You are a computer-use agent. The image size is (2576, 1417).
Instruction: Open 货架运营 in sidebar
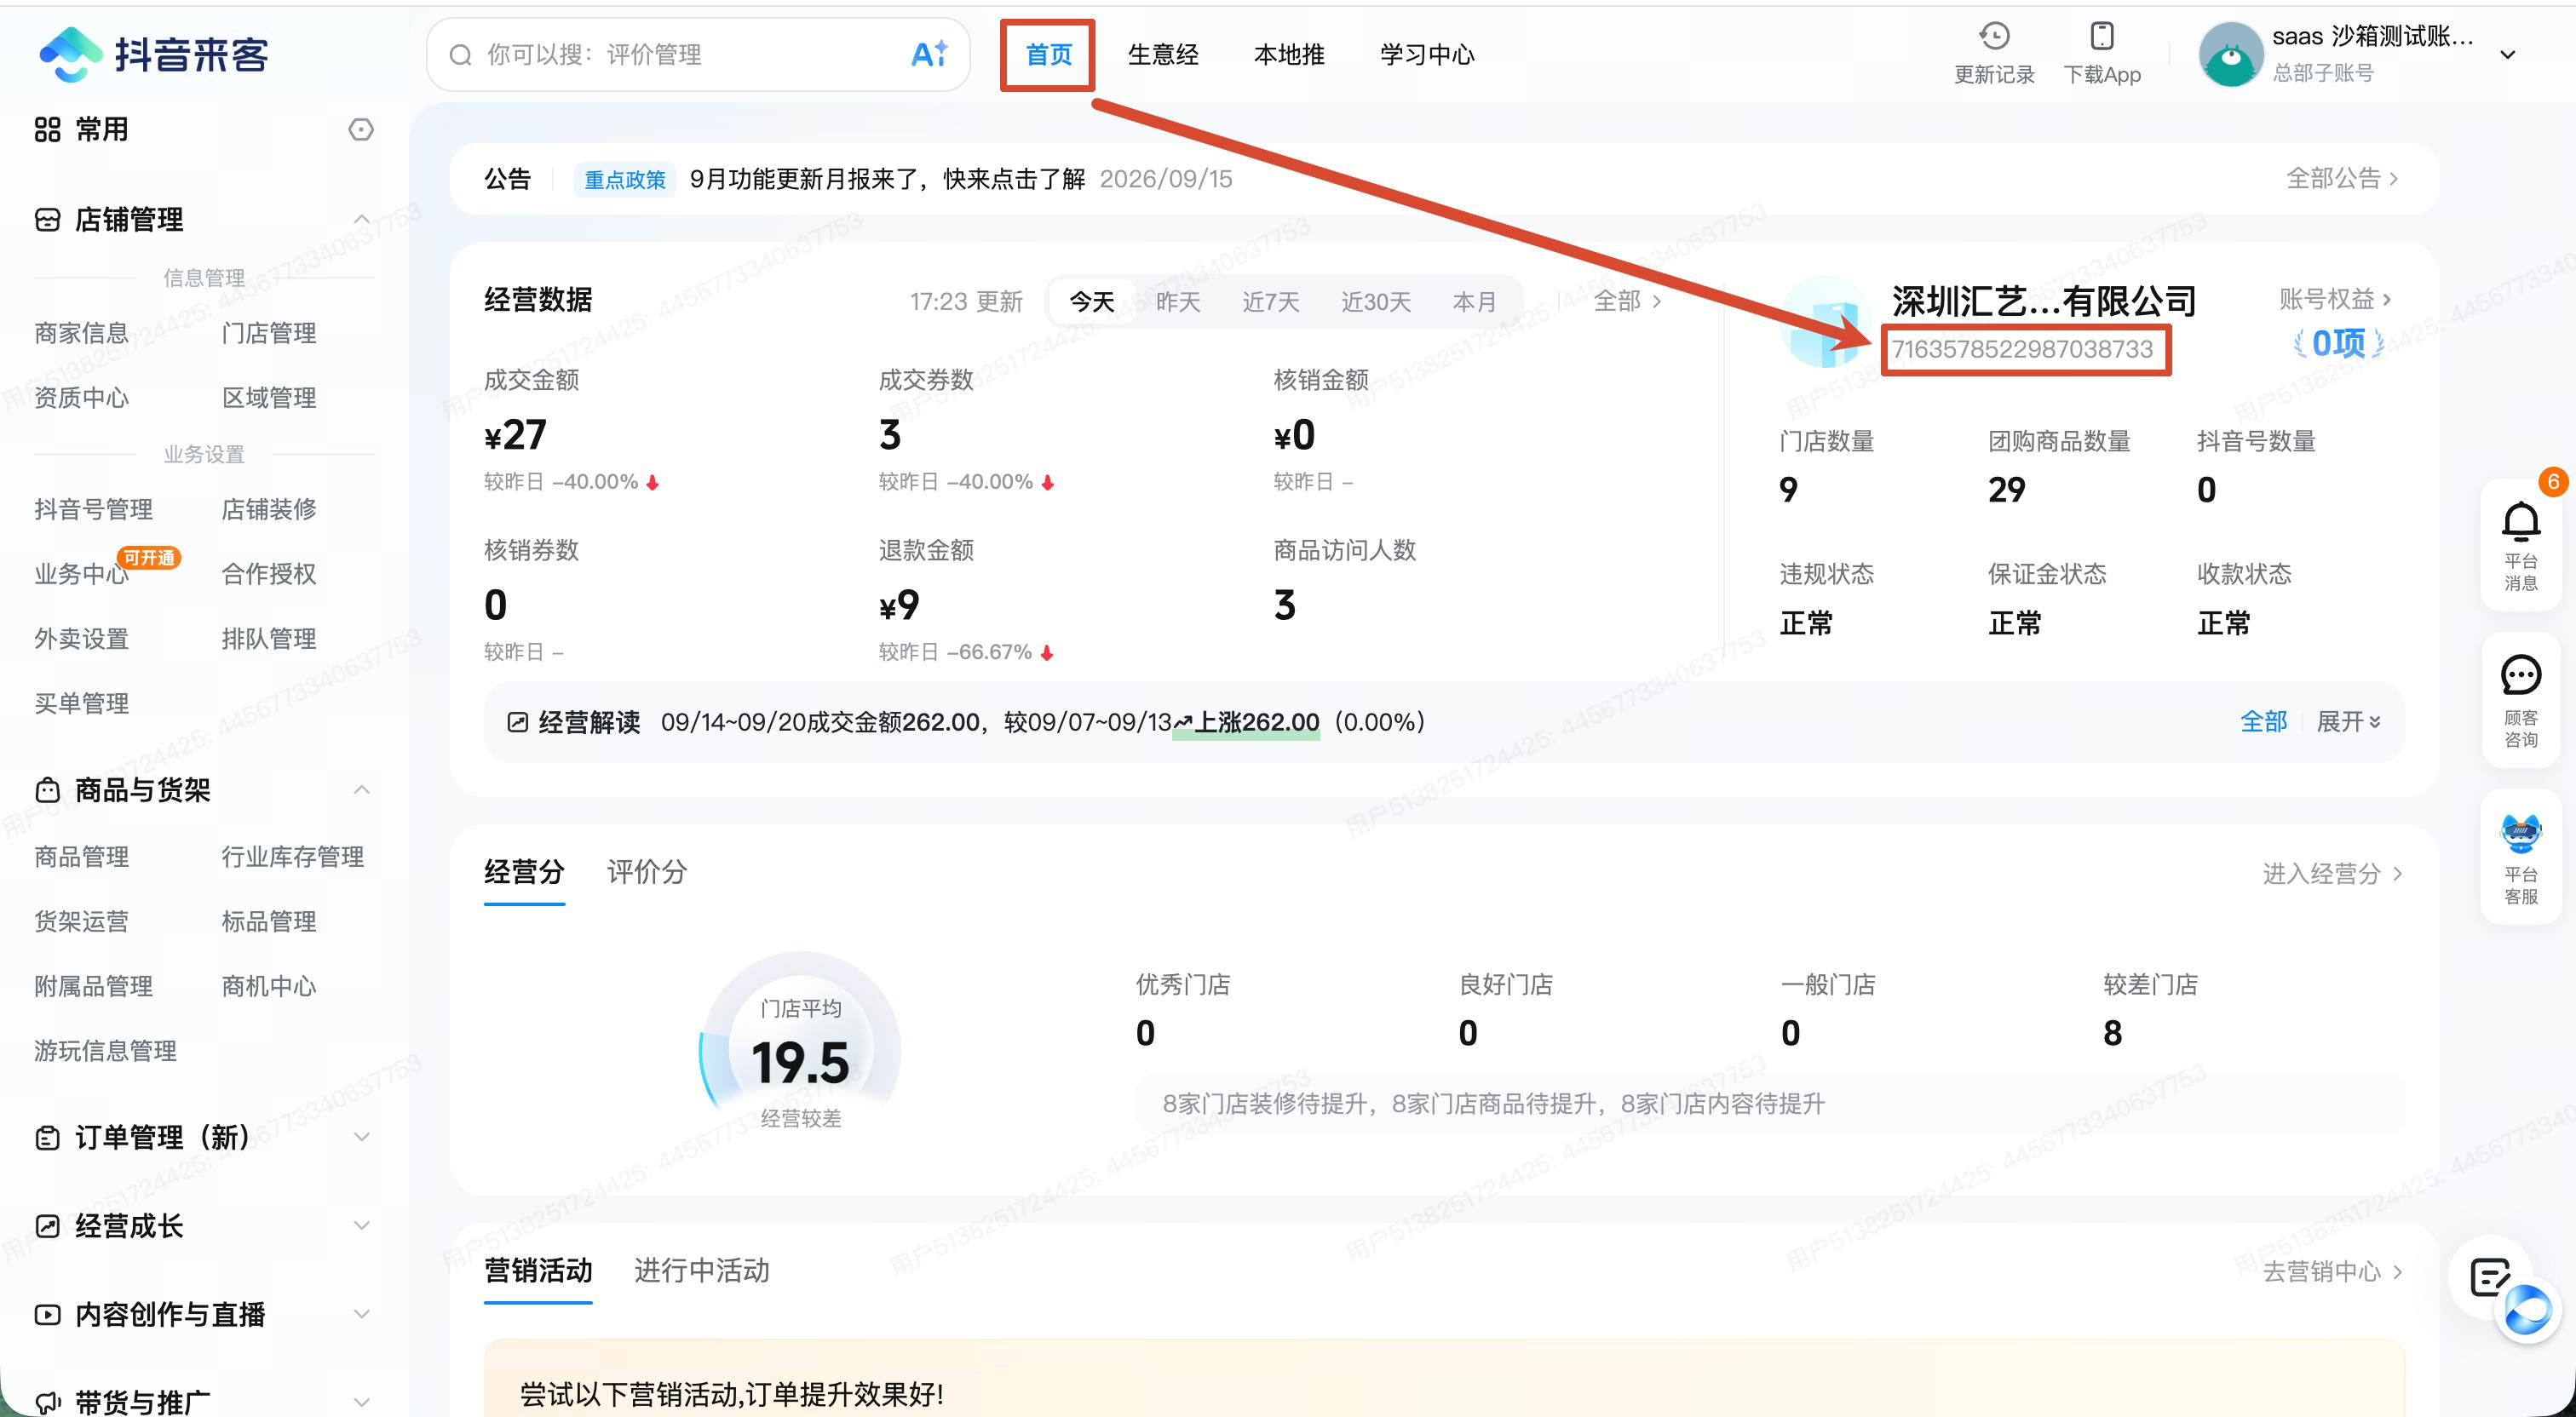click(x=82, y=922)
